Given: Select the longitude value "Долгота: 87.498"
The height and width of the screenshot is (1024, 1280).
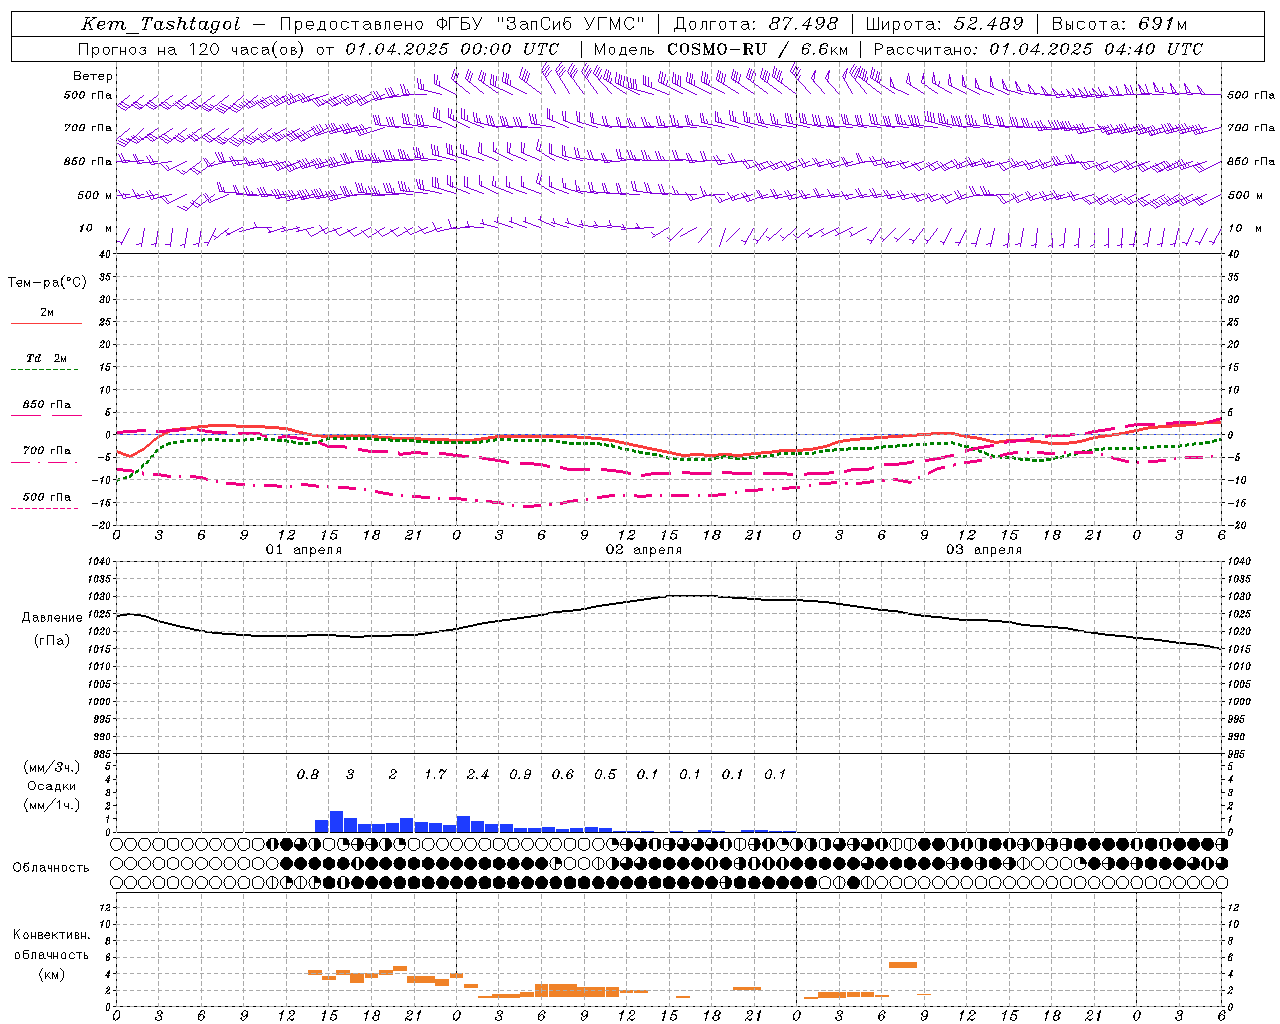Looking at the screenshot, I should coord(755,24).
